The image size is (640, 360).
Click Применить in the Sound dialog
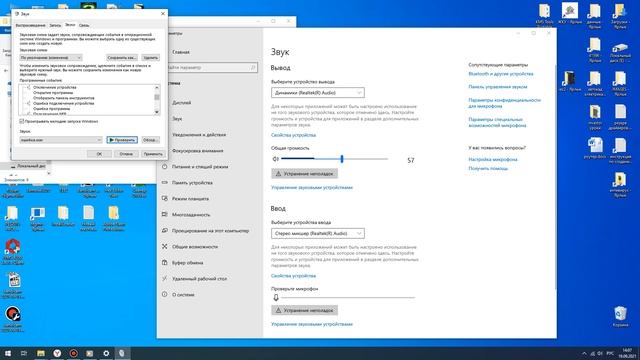[153, 154]
